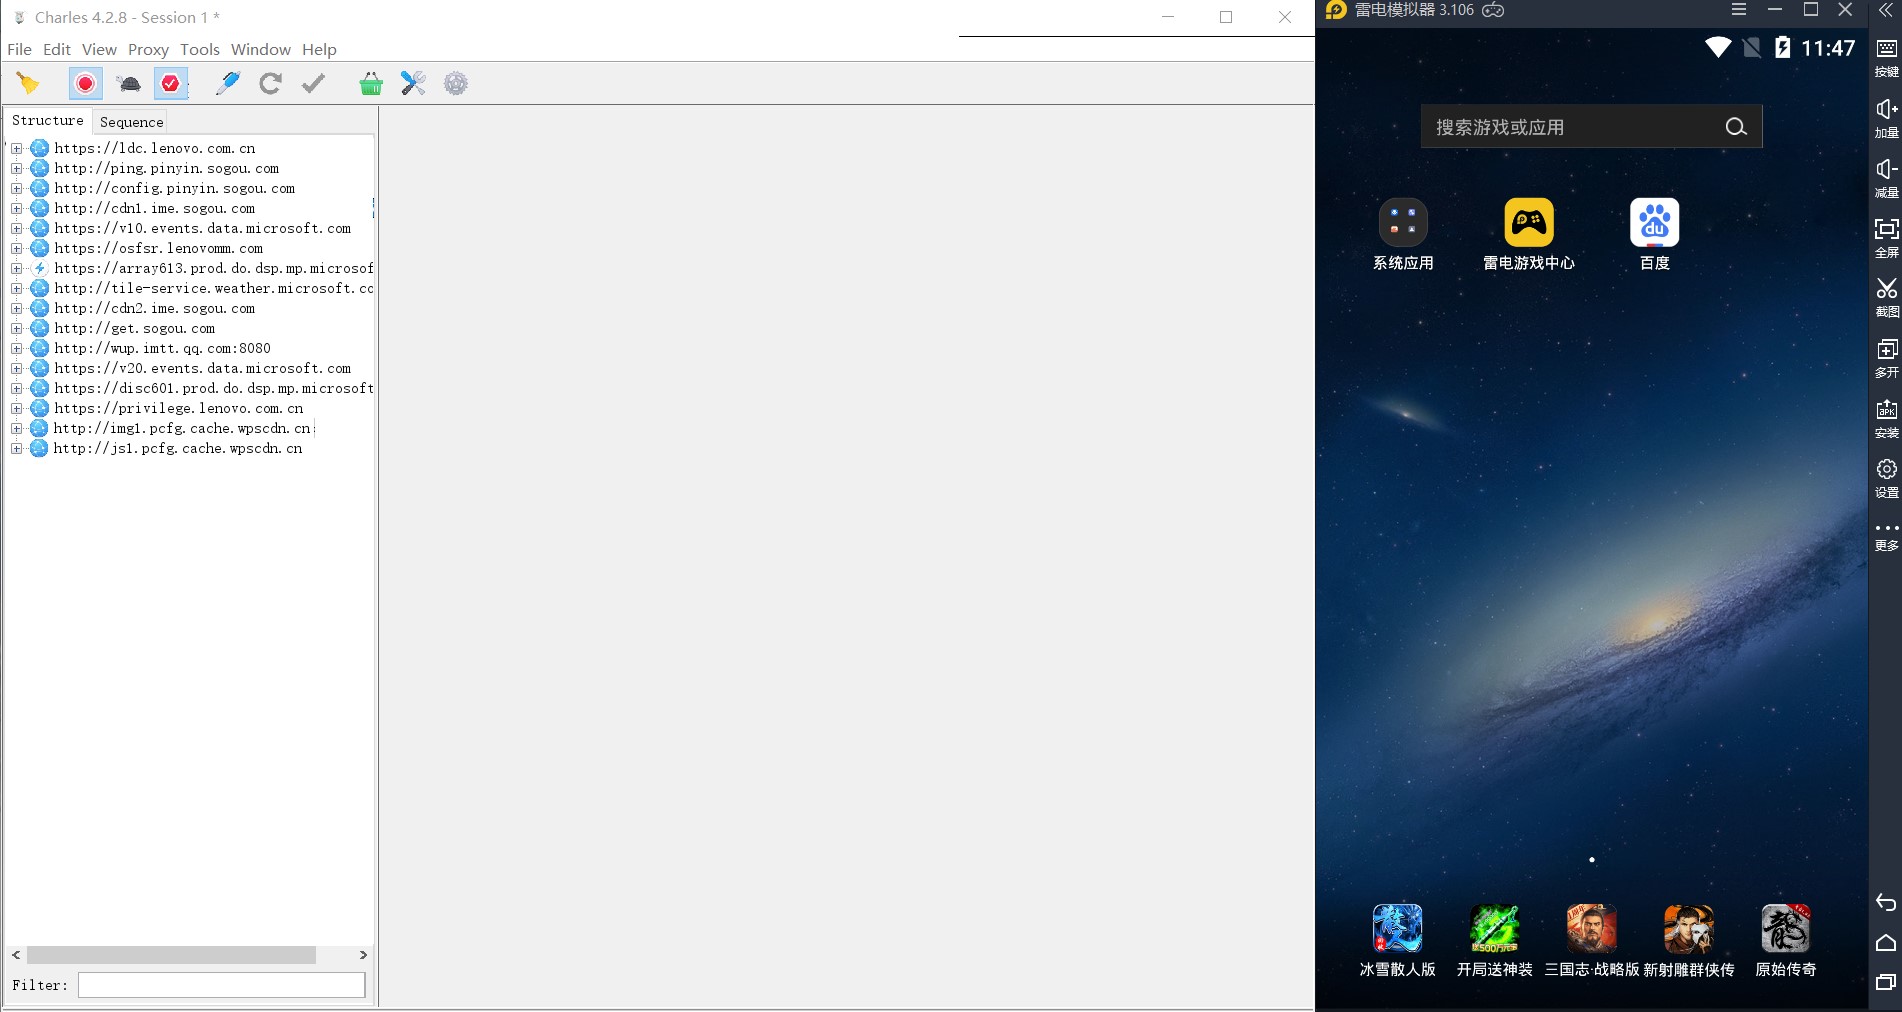The width and height of the screenshot is (1902, 1012).
Task: Select the http://get.sogou.com host row
Action: (x=134, y=328)
